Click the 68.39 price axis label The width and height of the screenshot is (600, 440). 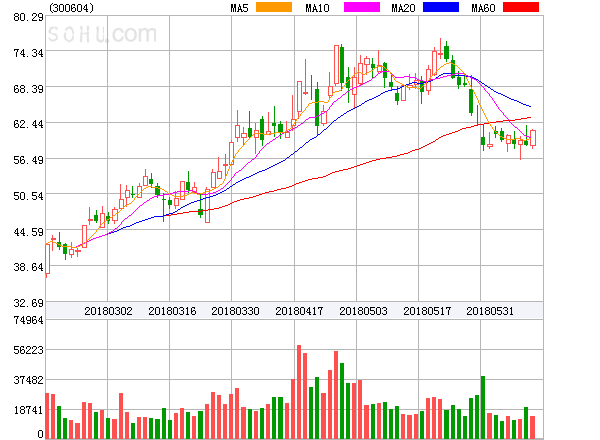point(28,89)
